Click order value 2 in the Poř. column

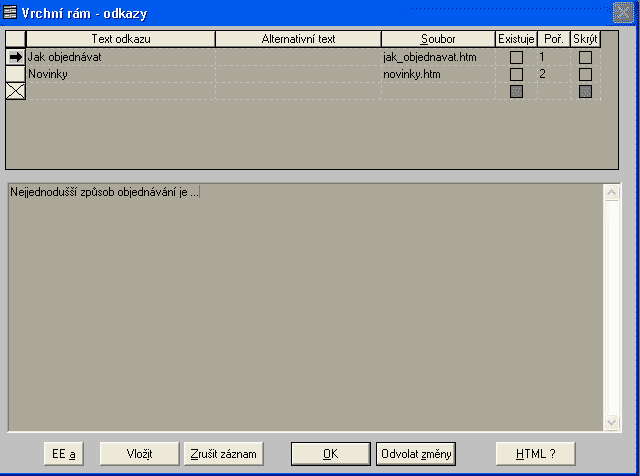click(554, 74)
